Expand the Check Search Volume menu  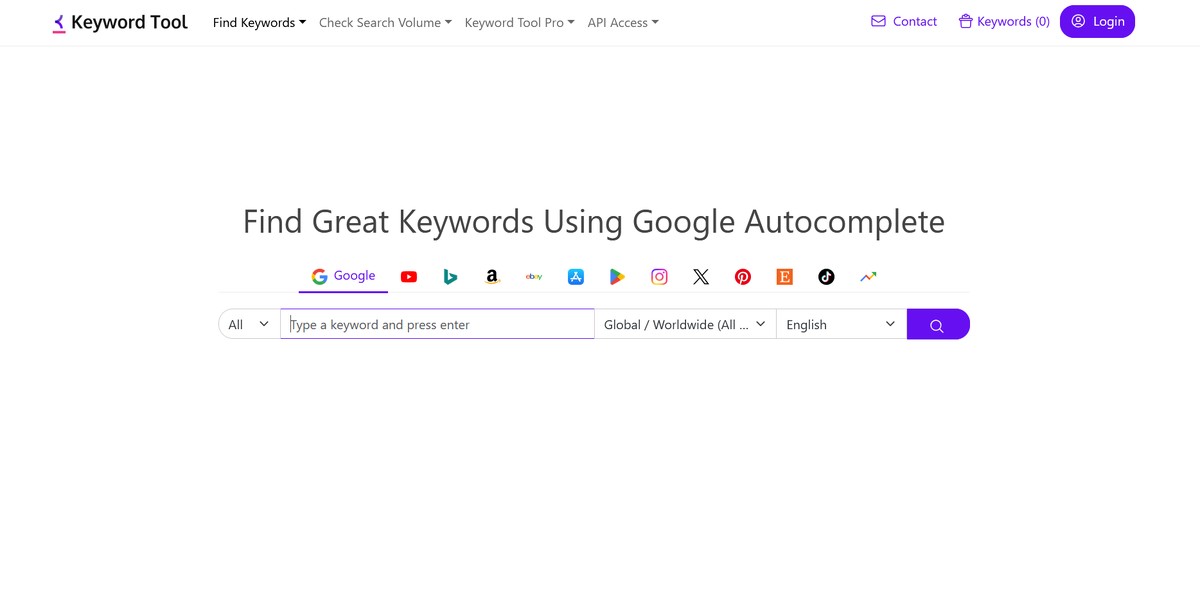pyautogui.click(x=385, y=22)
